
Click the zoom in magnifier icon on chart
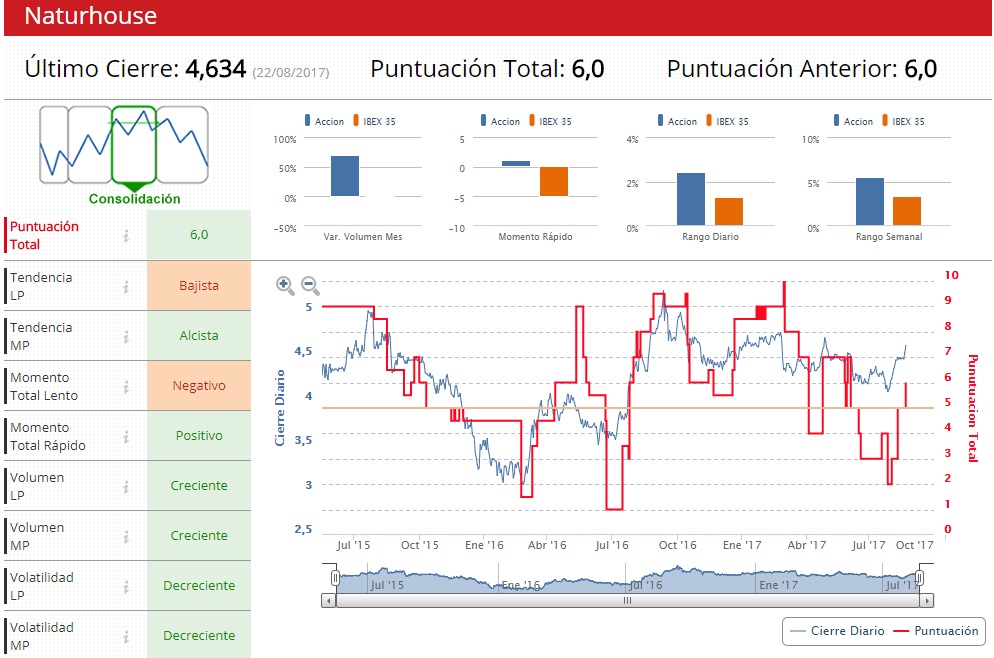click(x=285, y=286)
